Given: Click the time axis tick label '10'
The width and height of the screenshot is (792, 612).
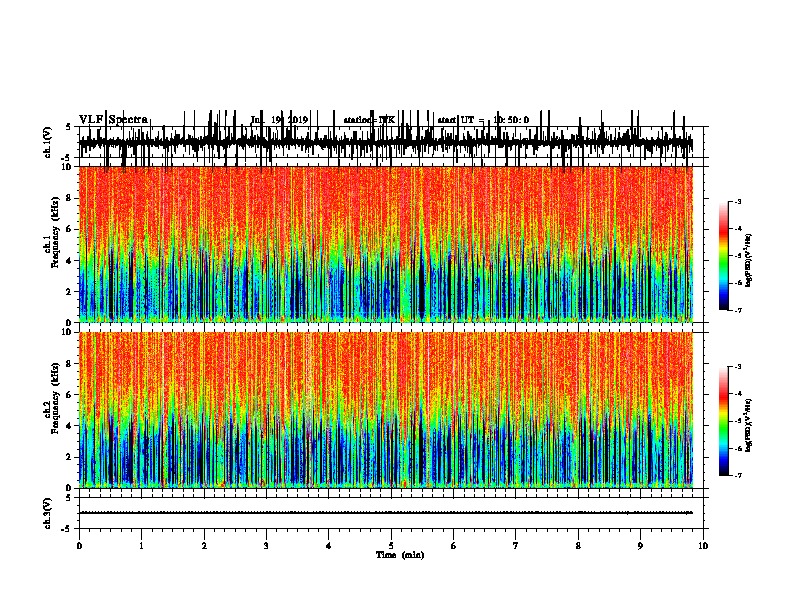Looking at the screenshot, I should pos(703,546).
